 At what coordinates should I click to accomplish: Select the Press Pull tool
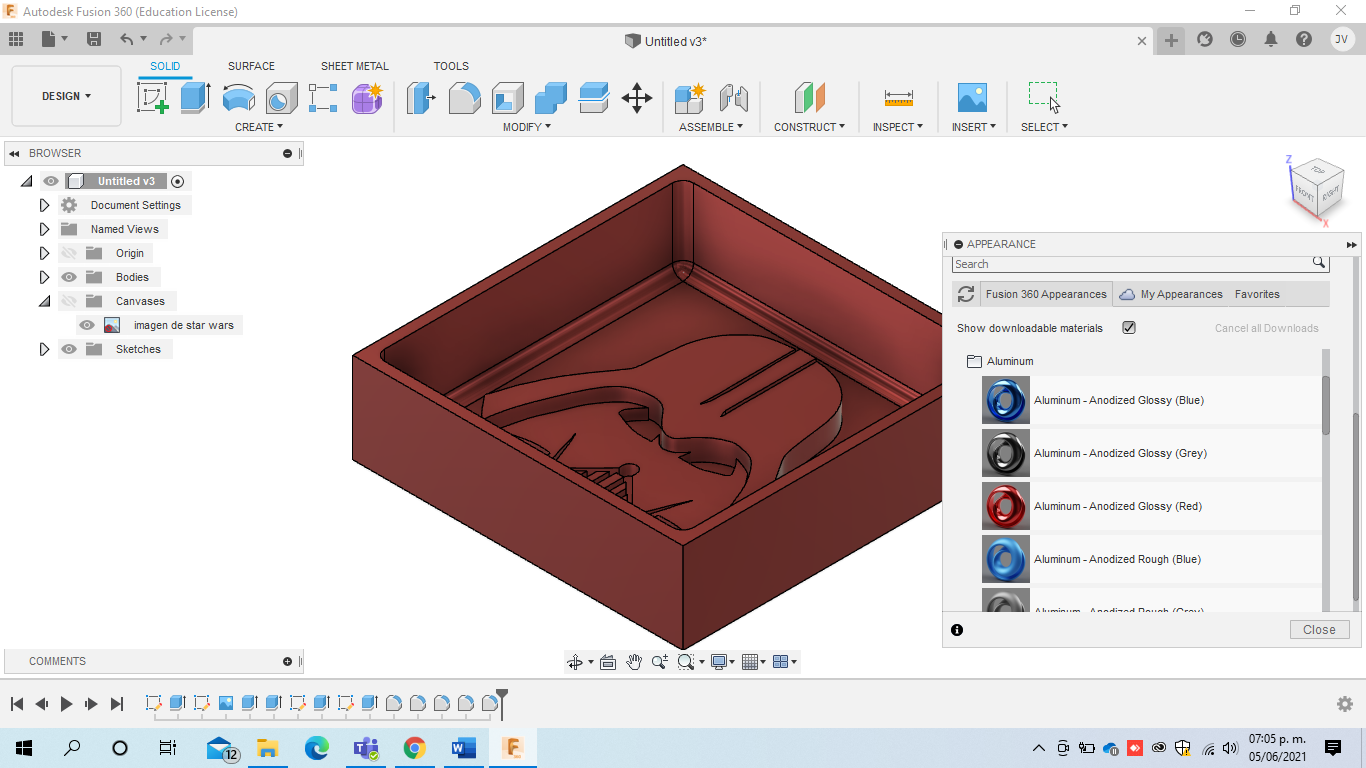pyautogui.click(x=422, y=98)
